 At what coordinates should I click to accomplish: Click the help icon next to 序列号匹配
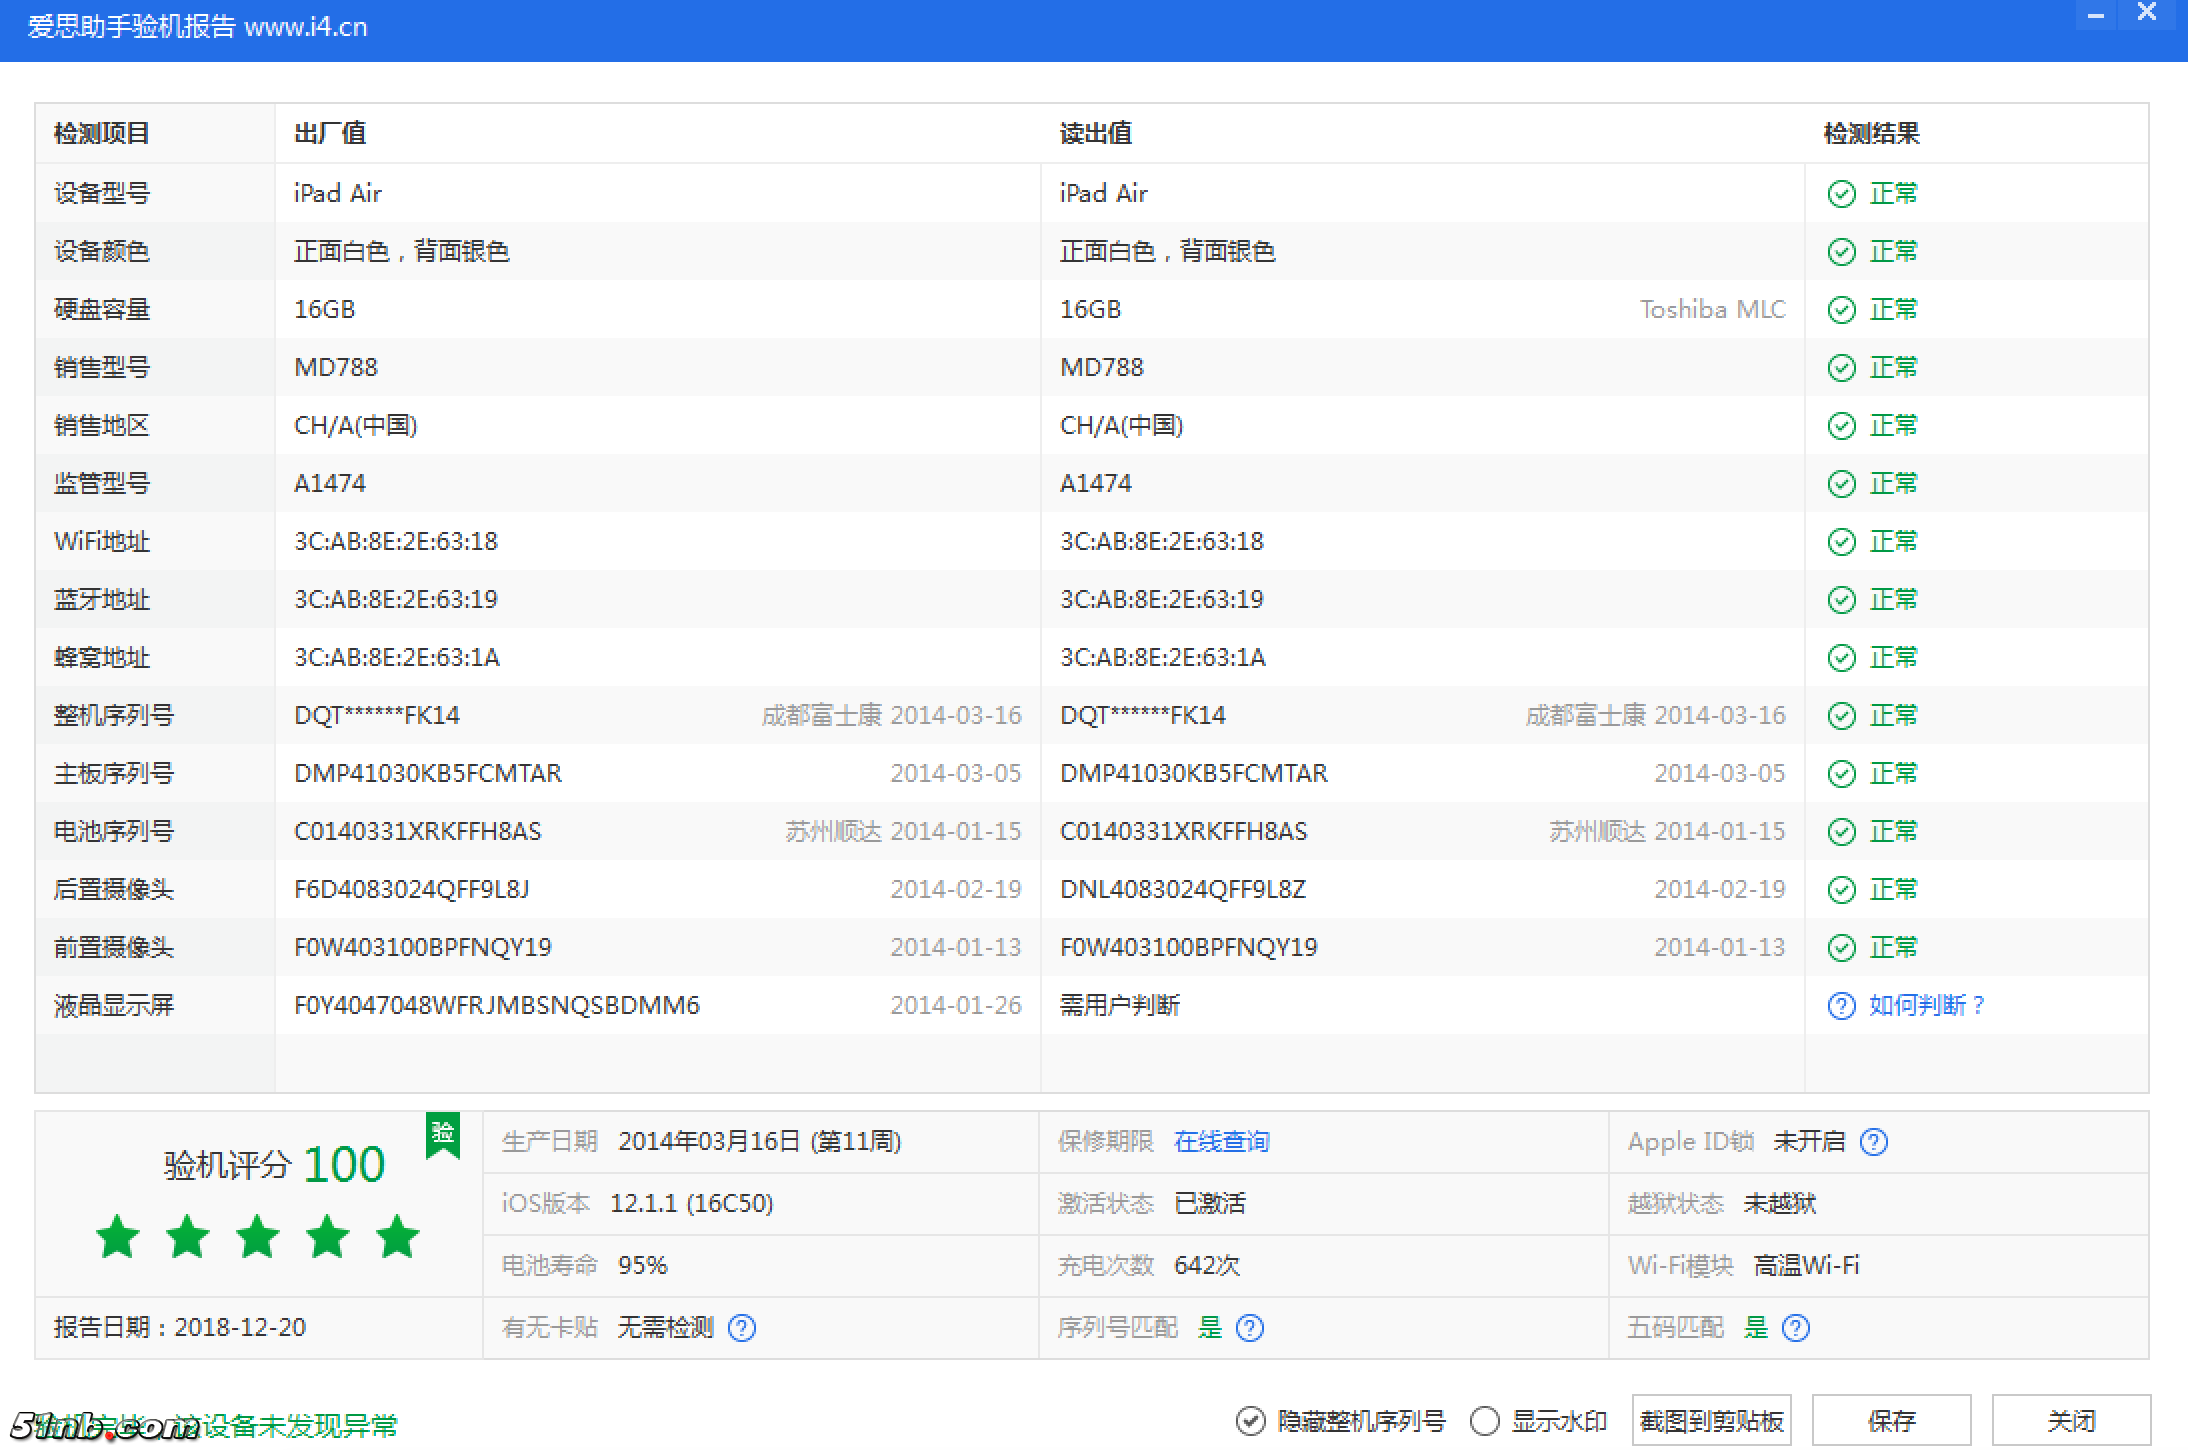pyautogui.click(x=1250, y=1328)
